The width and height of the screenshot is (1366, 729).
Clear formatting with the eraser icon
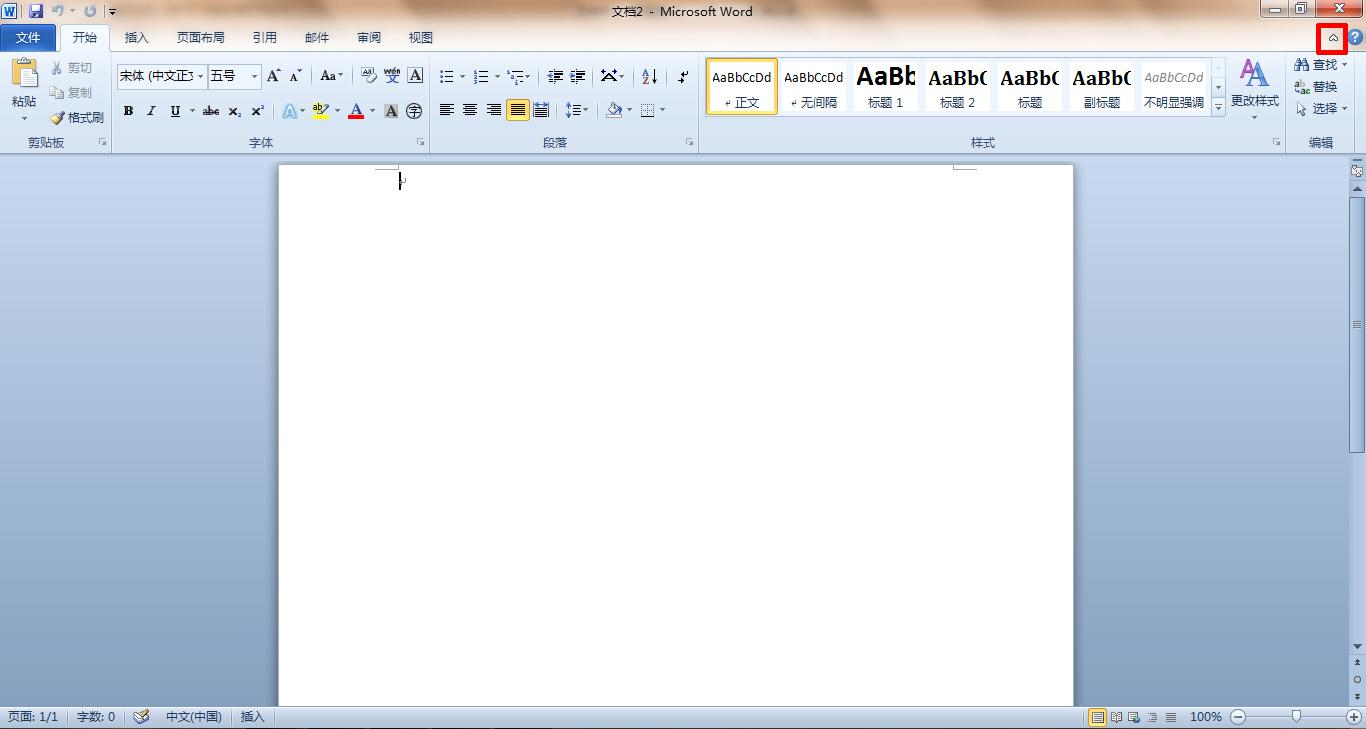pos(368,76)
